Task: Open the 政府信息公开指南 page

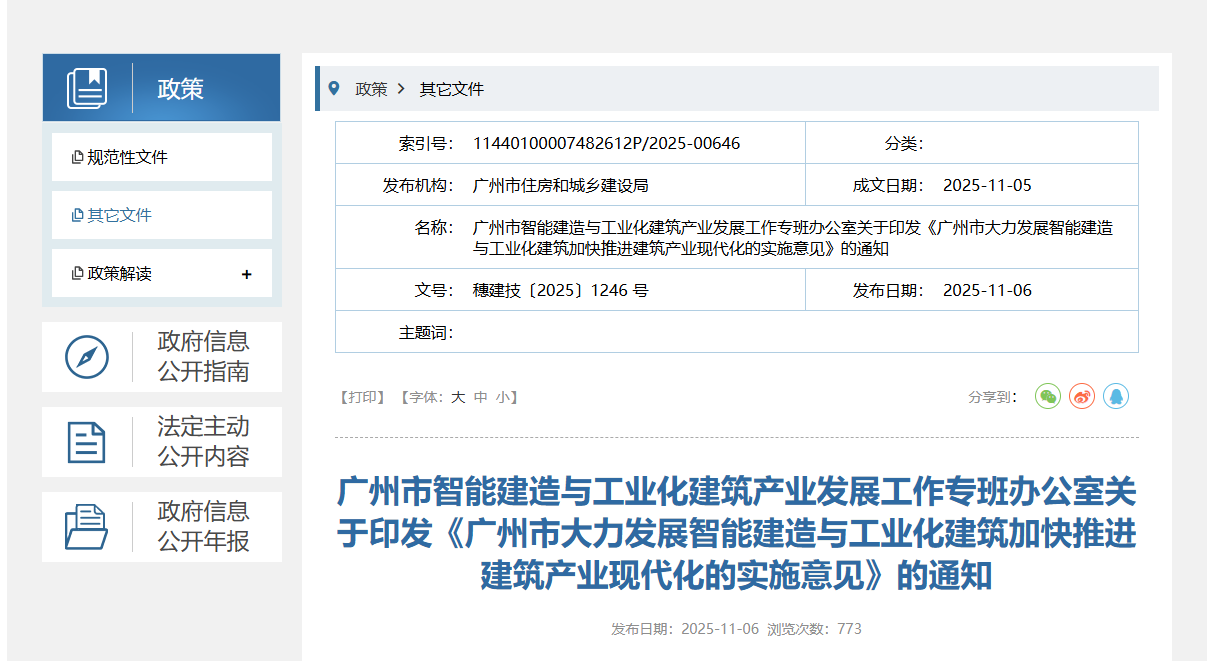Action: point(201,356)
